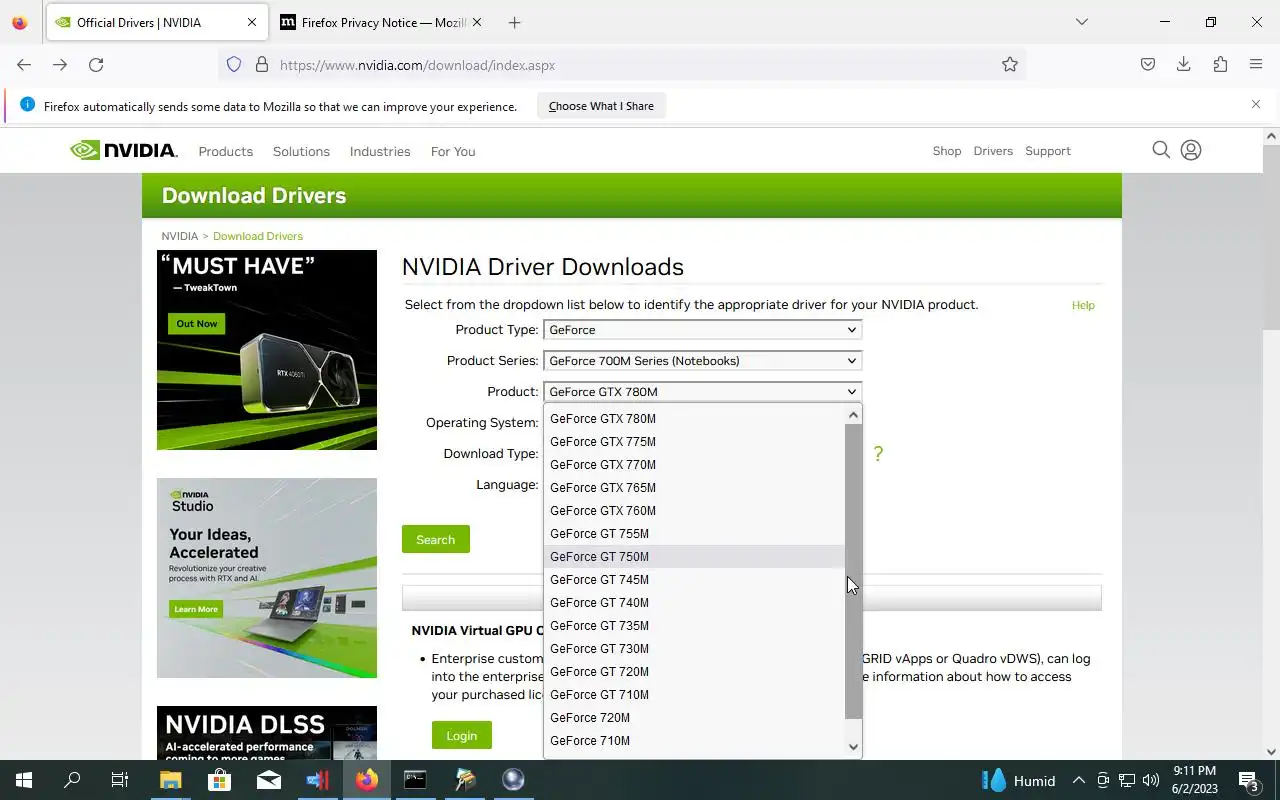Open Microsoft Store from taskbar

[x=219, y=780]
